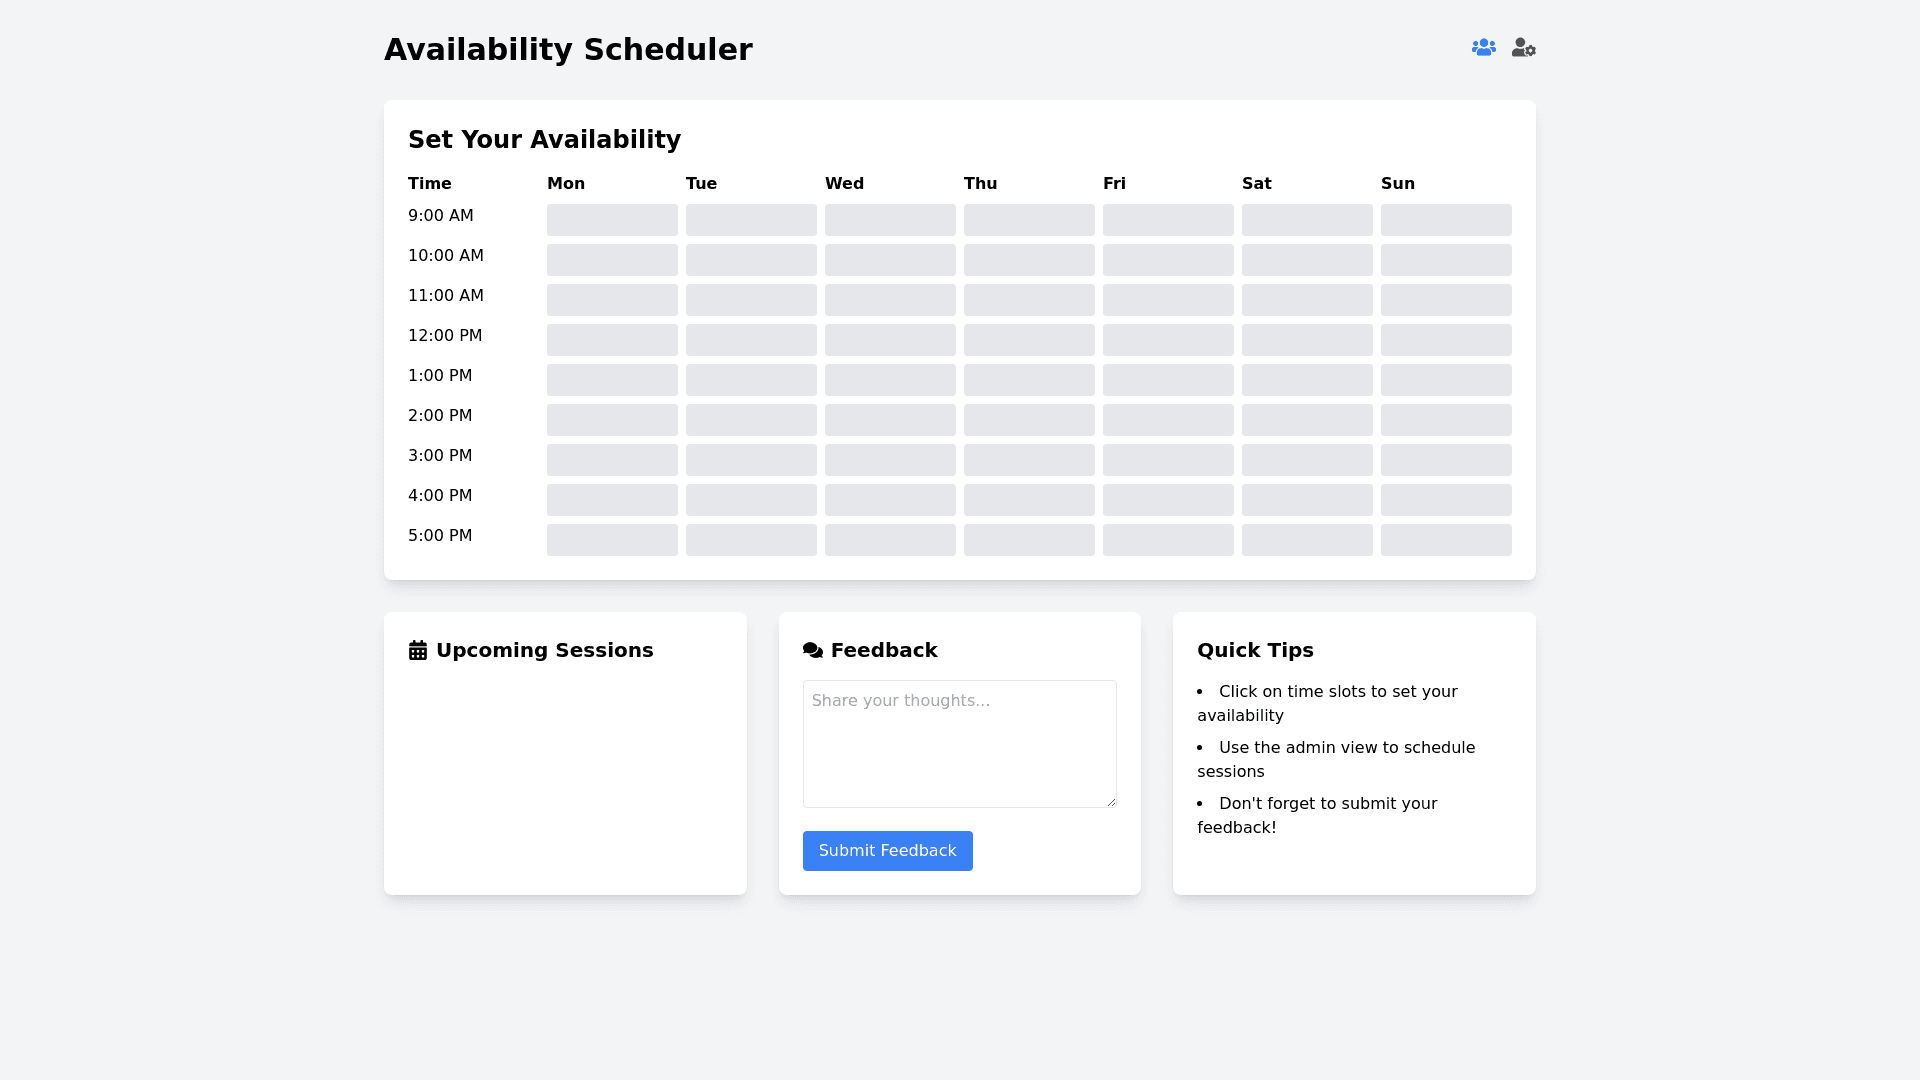Click resize handle of feedback textarea
This screenshot has width=1920, height=1080.
(x=1111, y=802)
